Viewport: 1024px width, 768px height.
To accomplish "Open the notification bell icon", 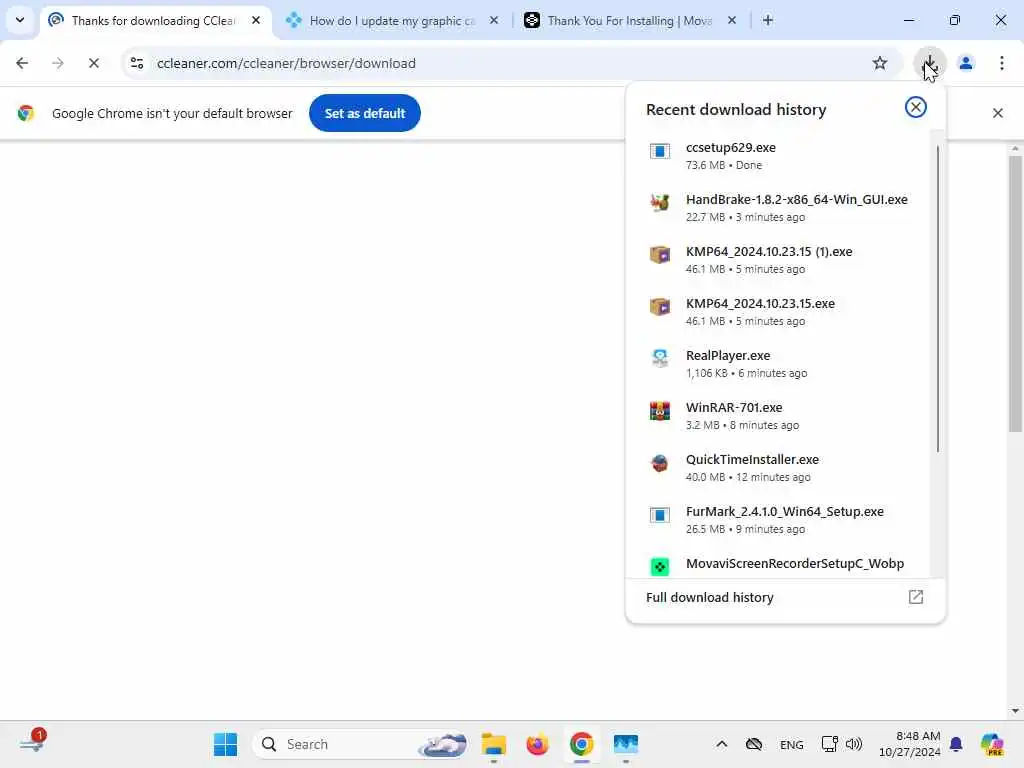I will click(956, 744).
